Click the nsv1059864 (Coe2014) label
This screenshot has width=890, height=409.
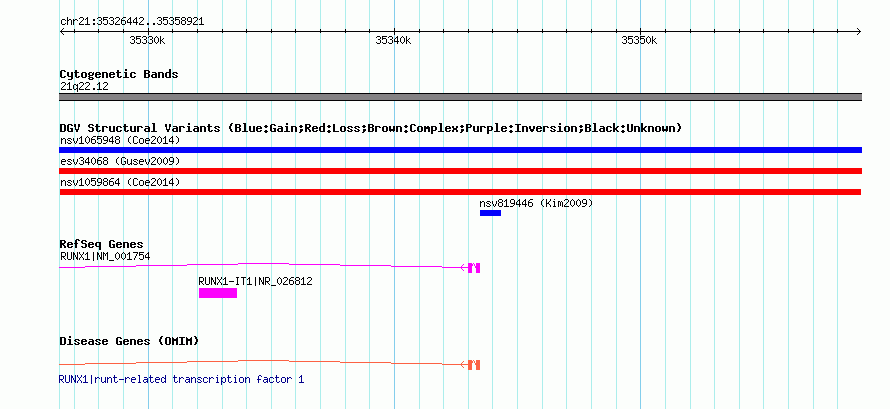[x=120, y=182]
